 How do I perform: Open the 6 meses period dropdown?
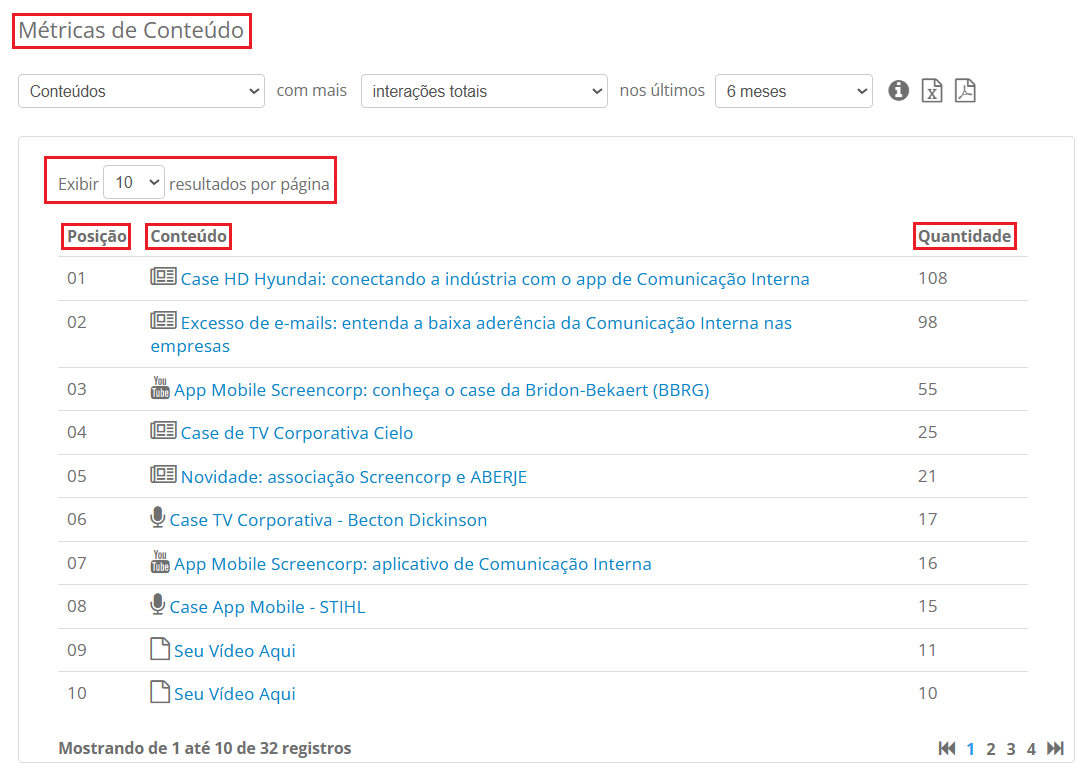pos(794,91)
